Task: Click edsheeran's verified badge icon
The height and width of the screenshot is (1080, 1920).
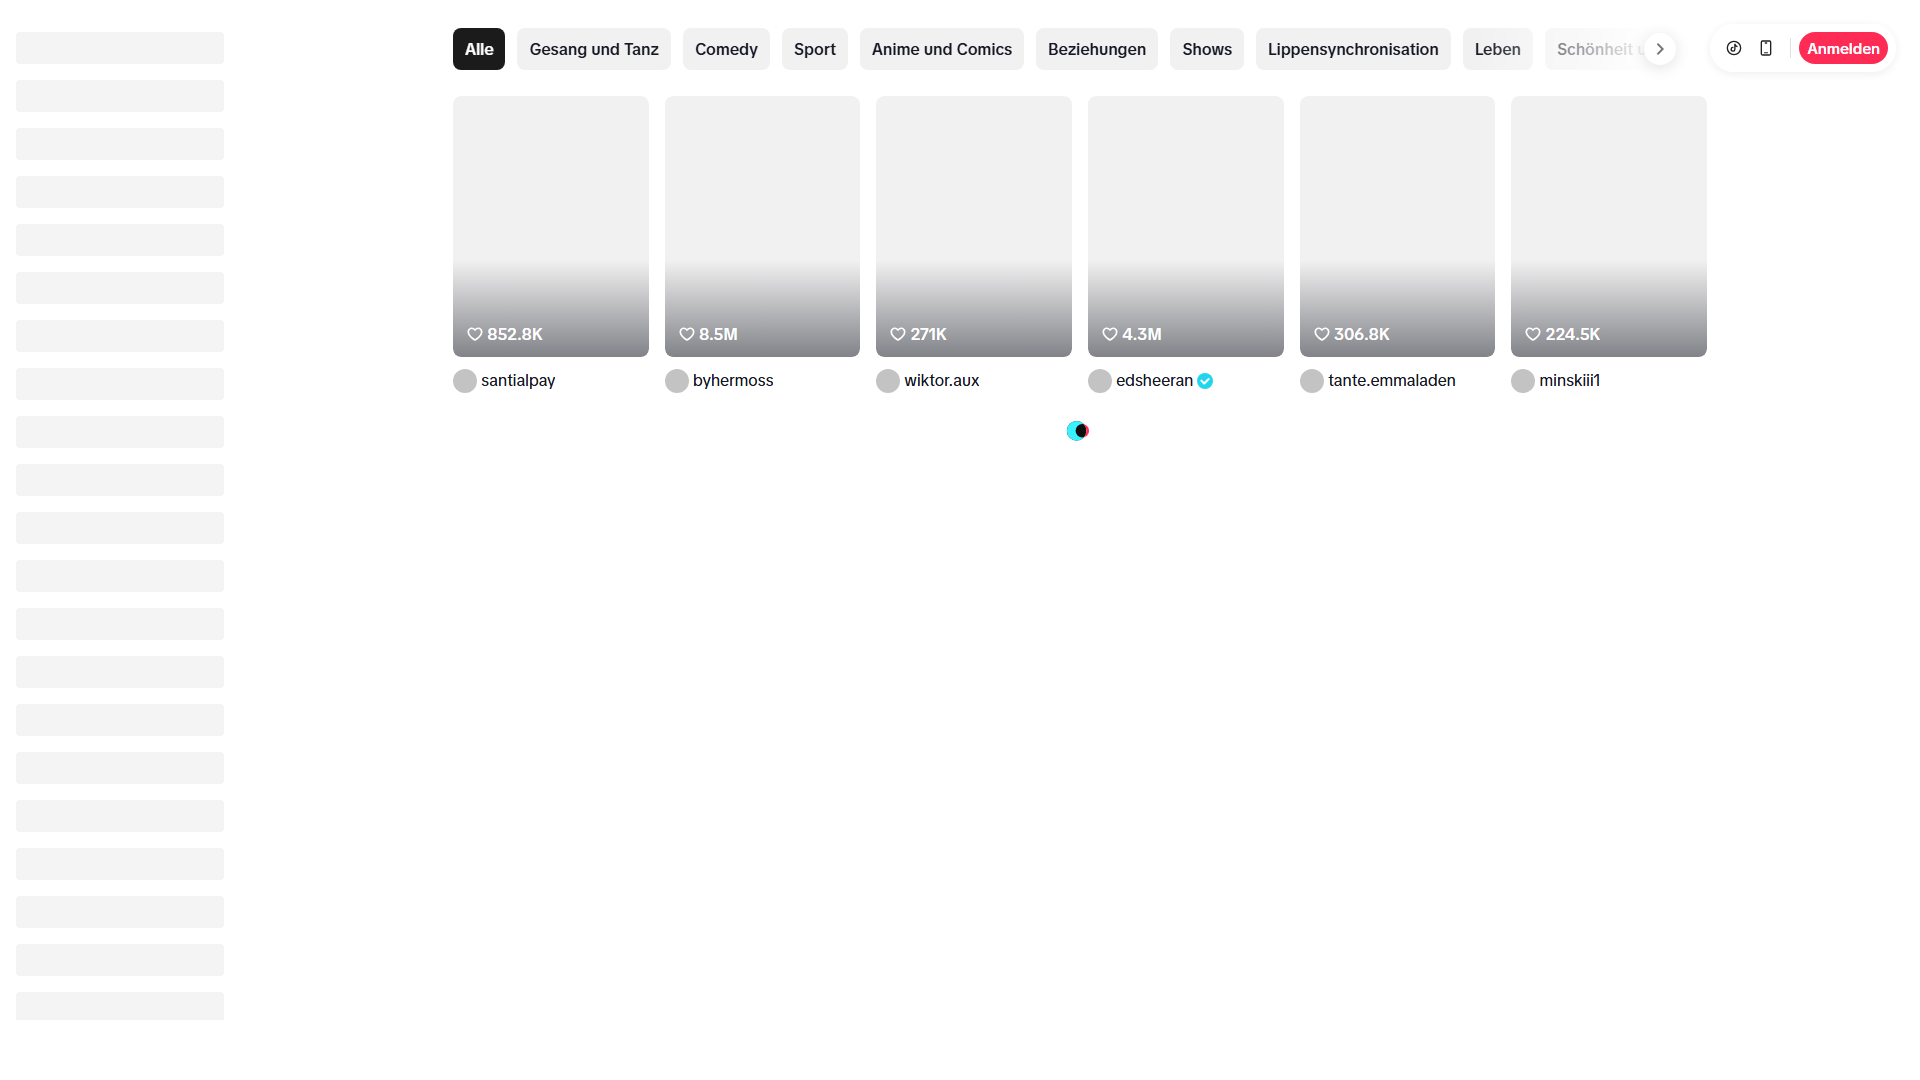Action: tap(1205, 381)
